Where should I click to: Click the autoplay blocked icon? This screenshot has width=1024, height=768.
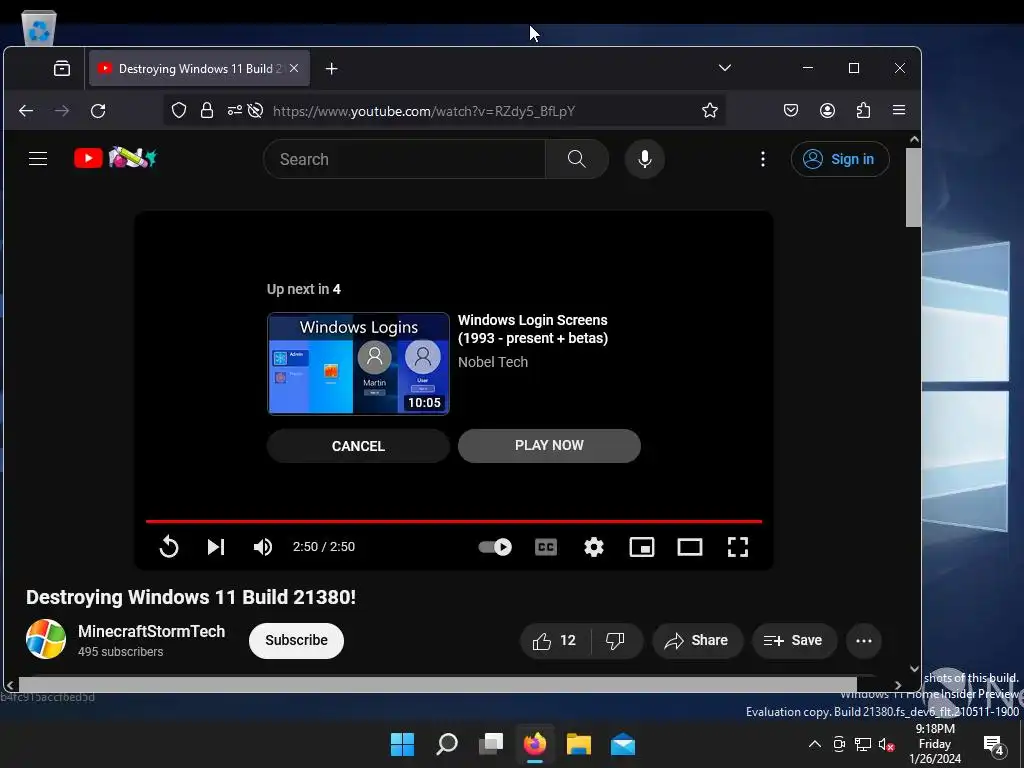255,110
